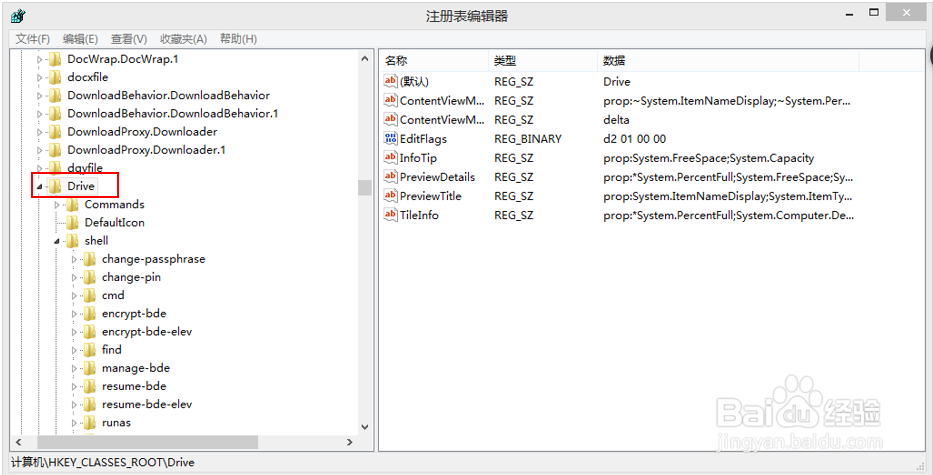Open the 收藏夹(A) menu

pos(183,39)
